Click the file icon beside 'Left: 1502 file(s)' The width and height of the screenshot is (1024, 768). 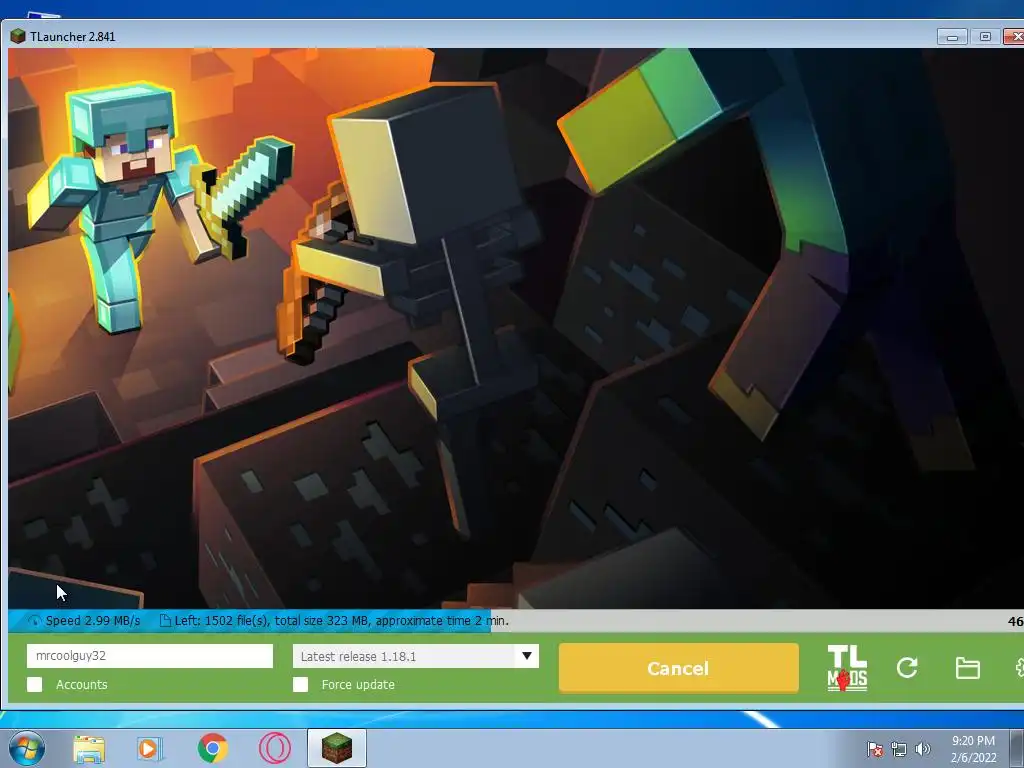tap(165, 620)
